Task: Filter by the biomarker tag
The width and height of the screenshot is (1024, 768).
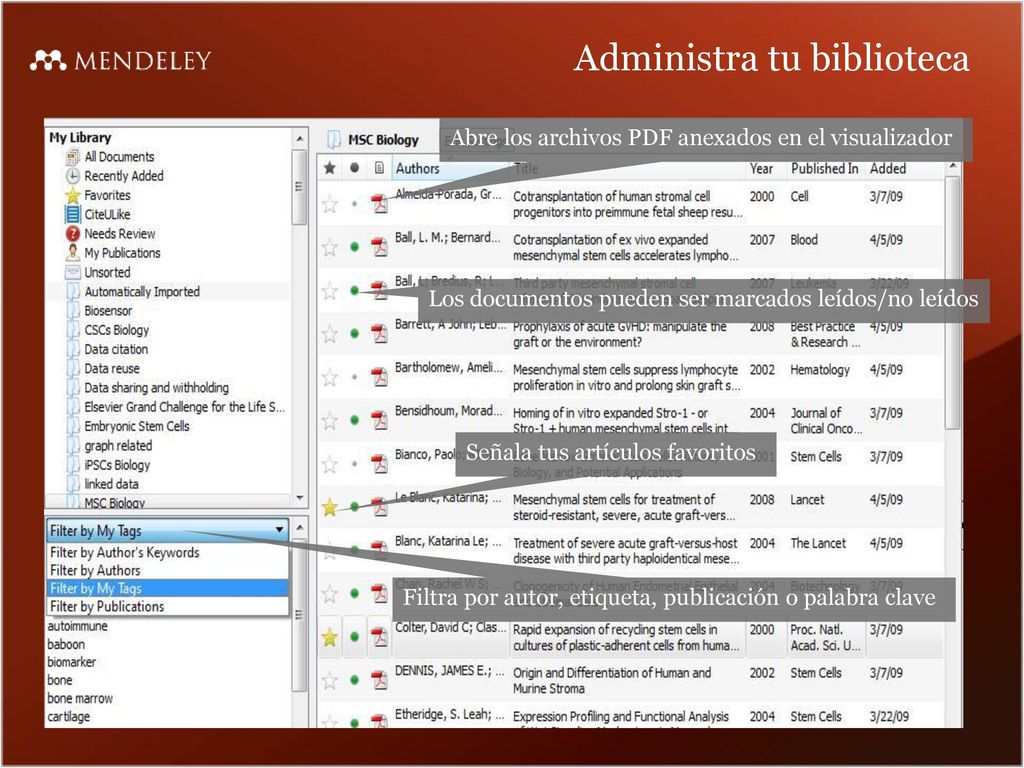Action: 71,662
